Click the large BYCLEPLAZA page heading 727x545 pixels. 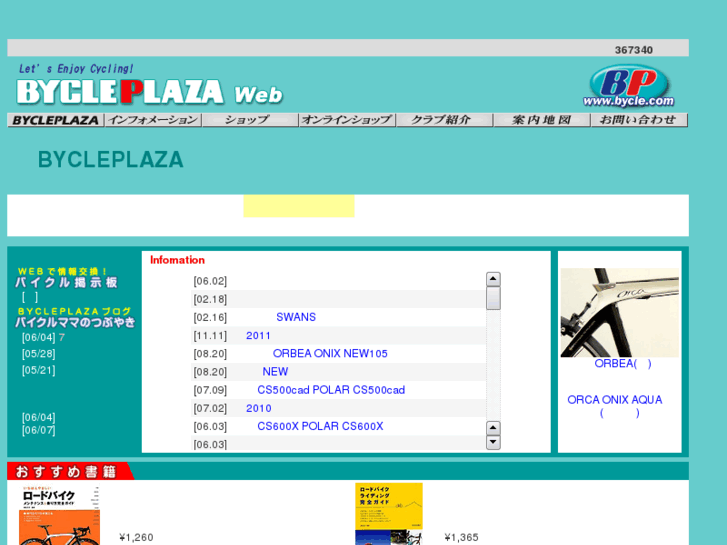click(111, 160)
